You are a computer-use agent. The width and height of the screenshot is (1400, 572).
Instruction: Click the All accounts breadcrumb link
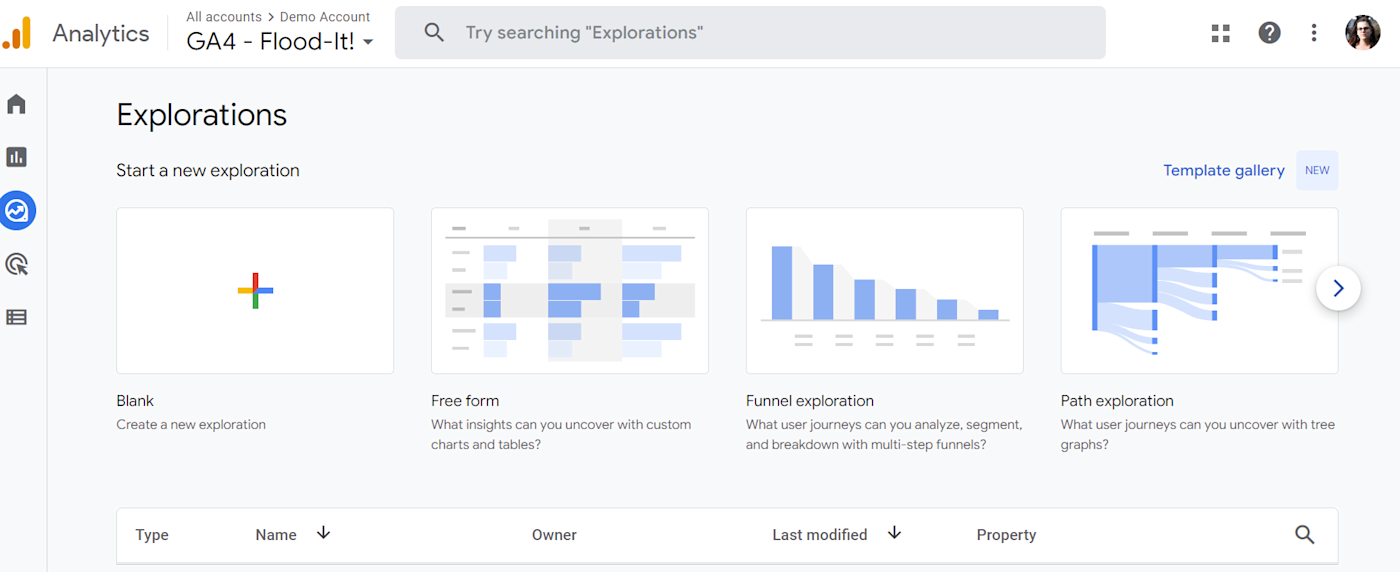[224, 17]
